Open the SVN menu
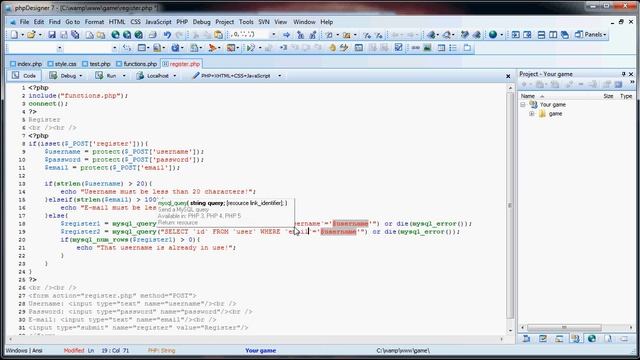The height and width of the screenshot is (360, 640). point(264,22)
